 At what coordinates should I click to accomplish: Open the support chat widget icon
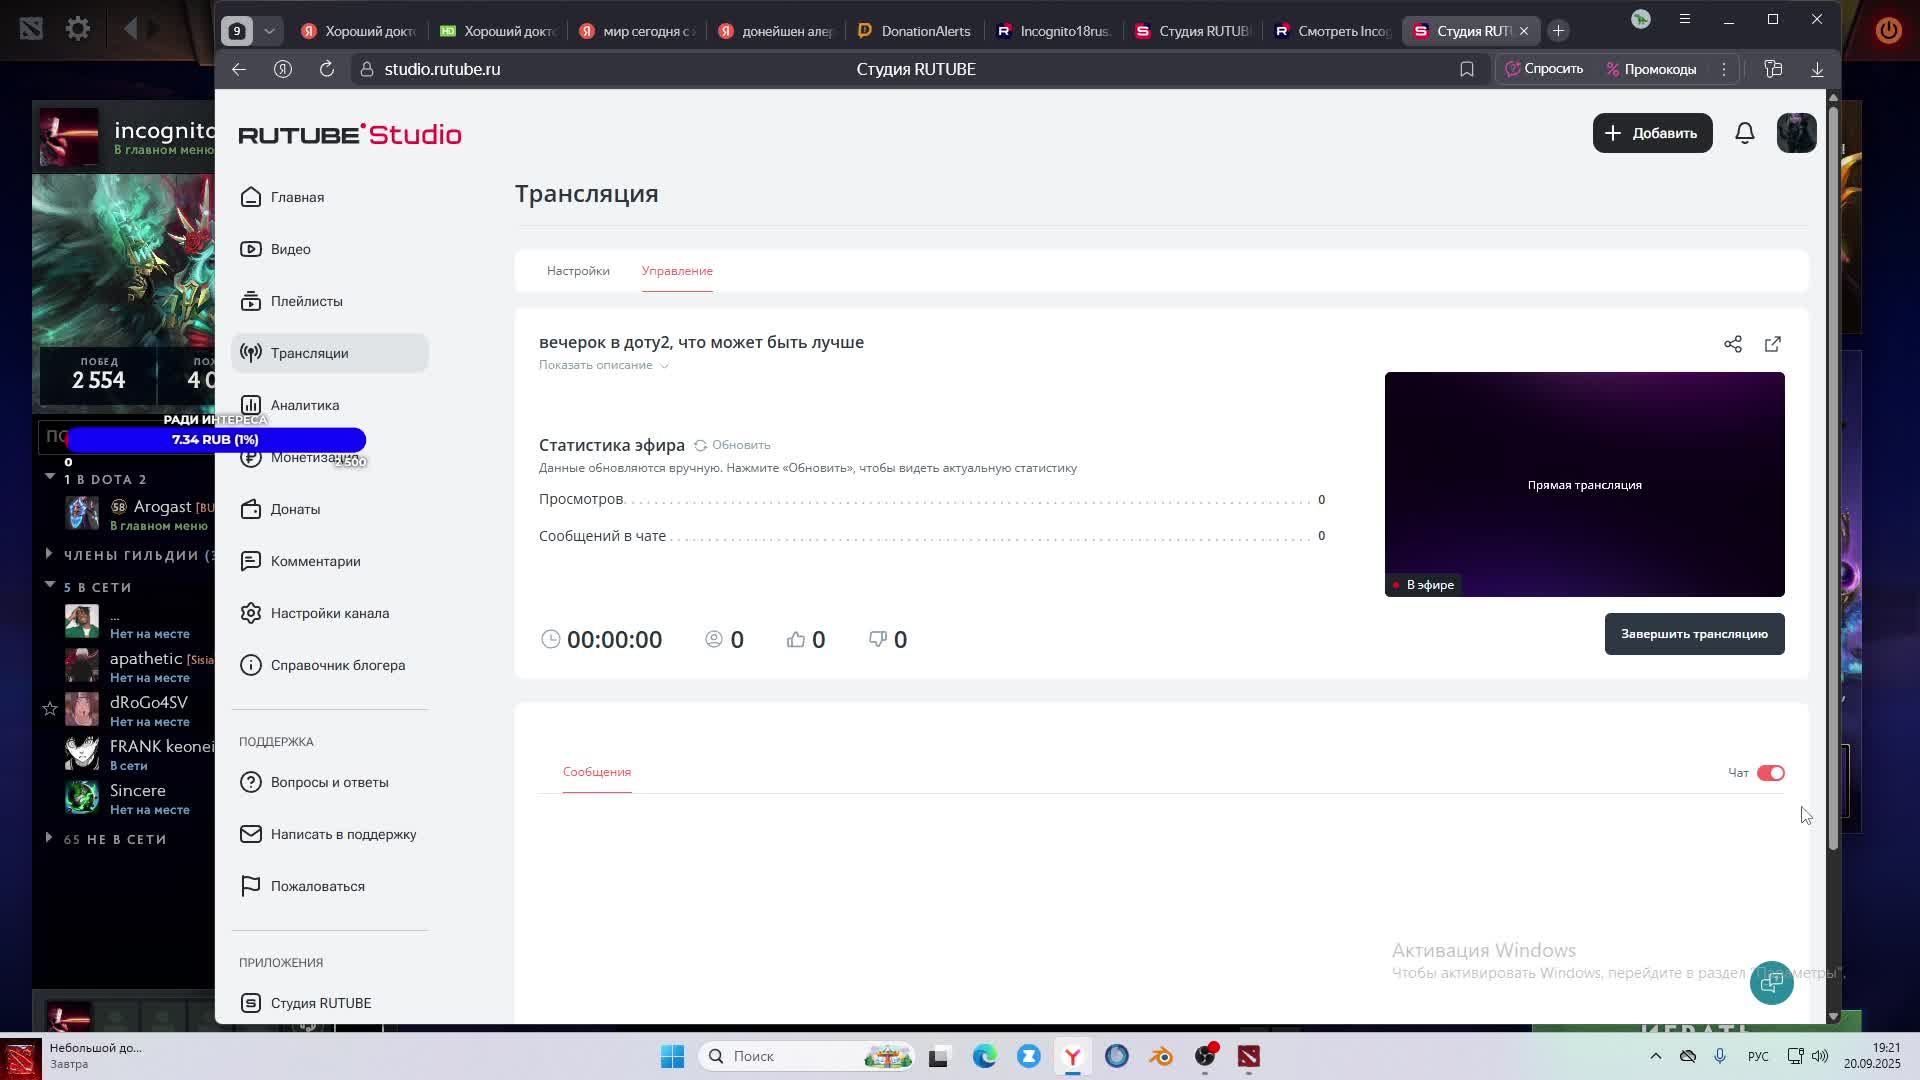[1771, 983]
